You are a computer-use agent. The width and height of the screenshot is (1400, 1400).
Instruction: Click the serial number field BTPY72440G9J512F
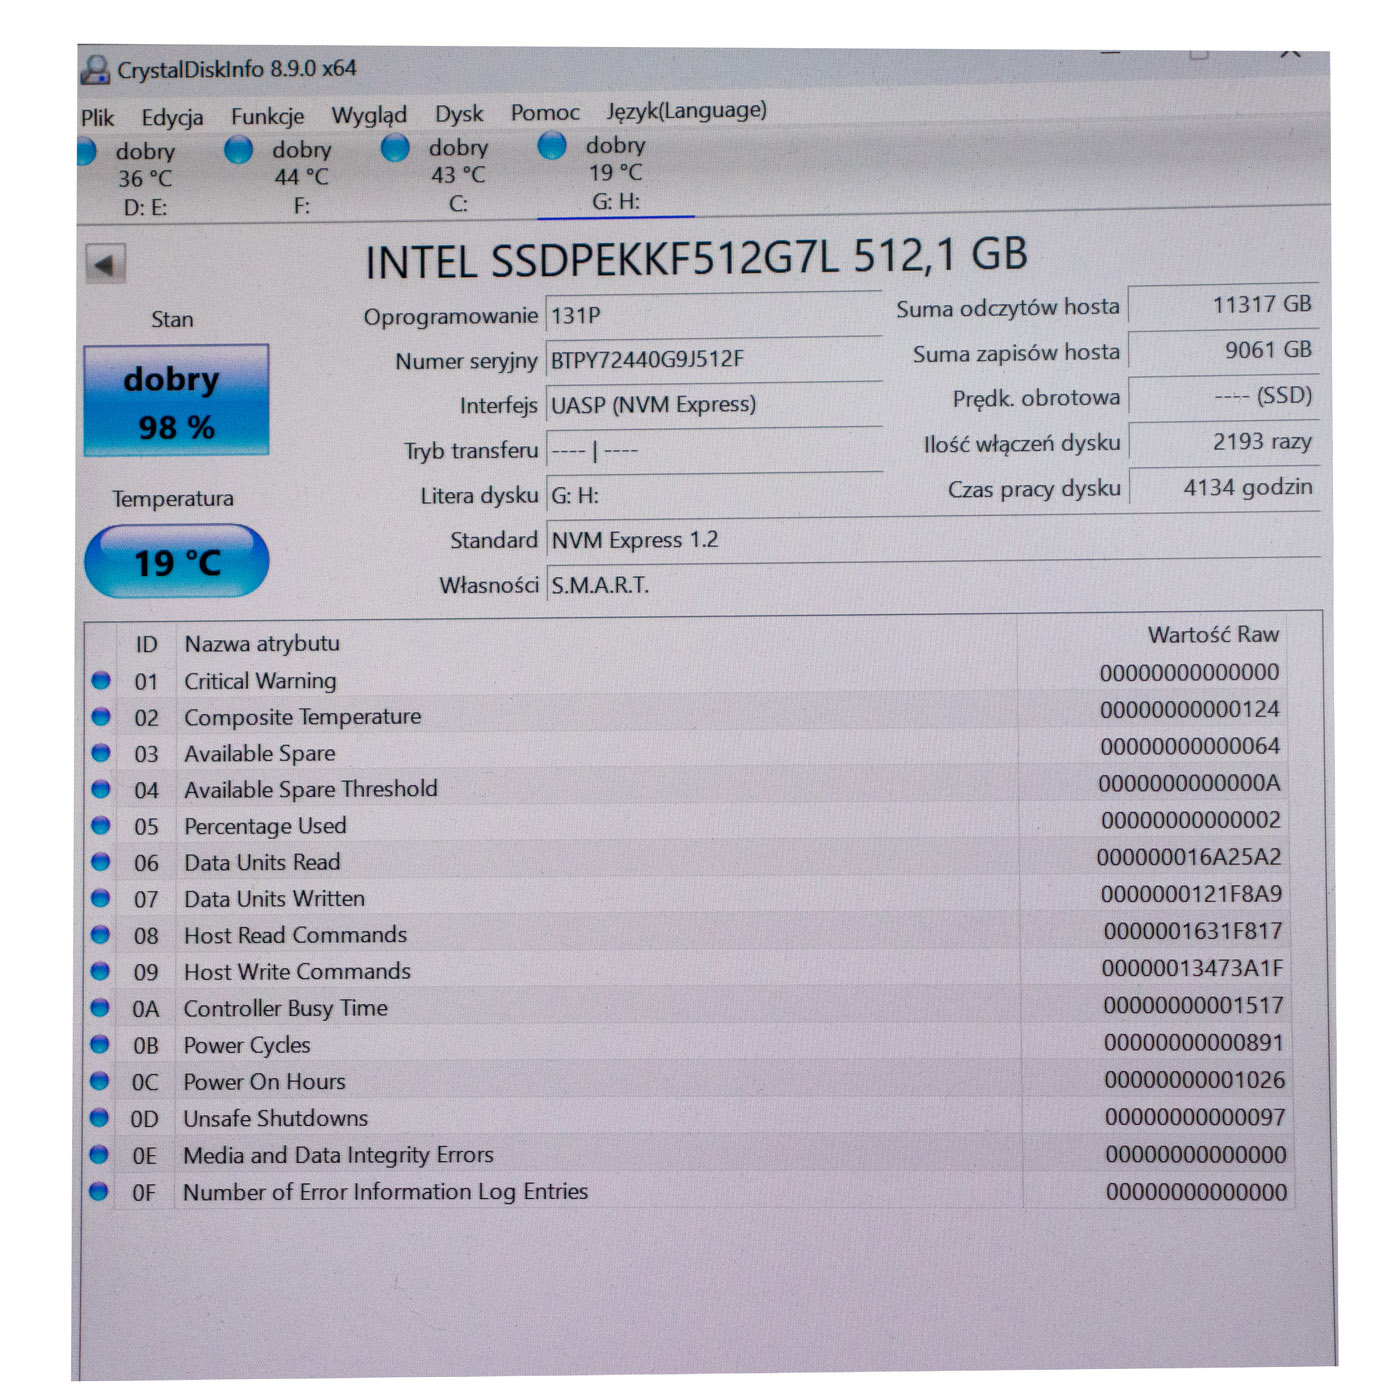tap(714, 359)
